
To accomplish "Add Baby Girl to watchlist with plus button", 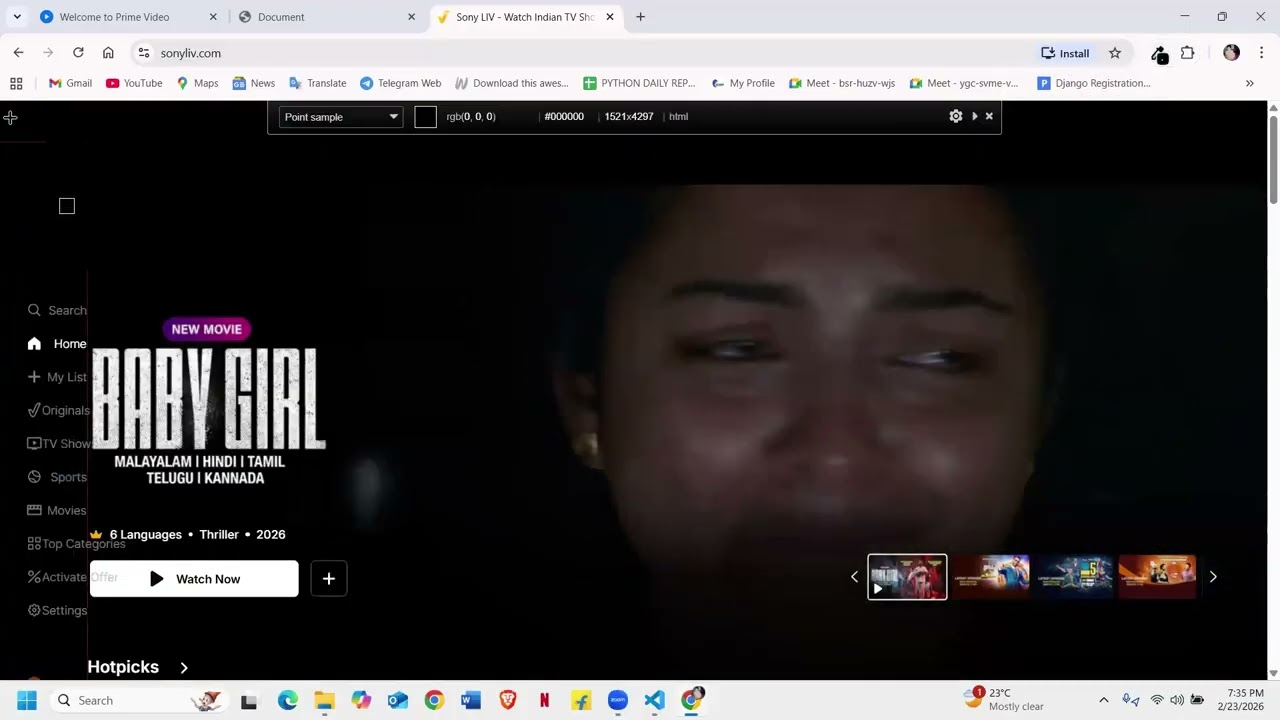I will click(x=329, y=579).
